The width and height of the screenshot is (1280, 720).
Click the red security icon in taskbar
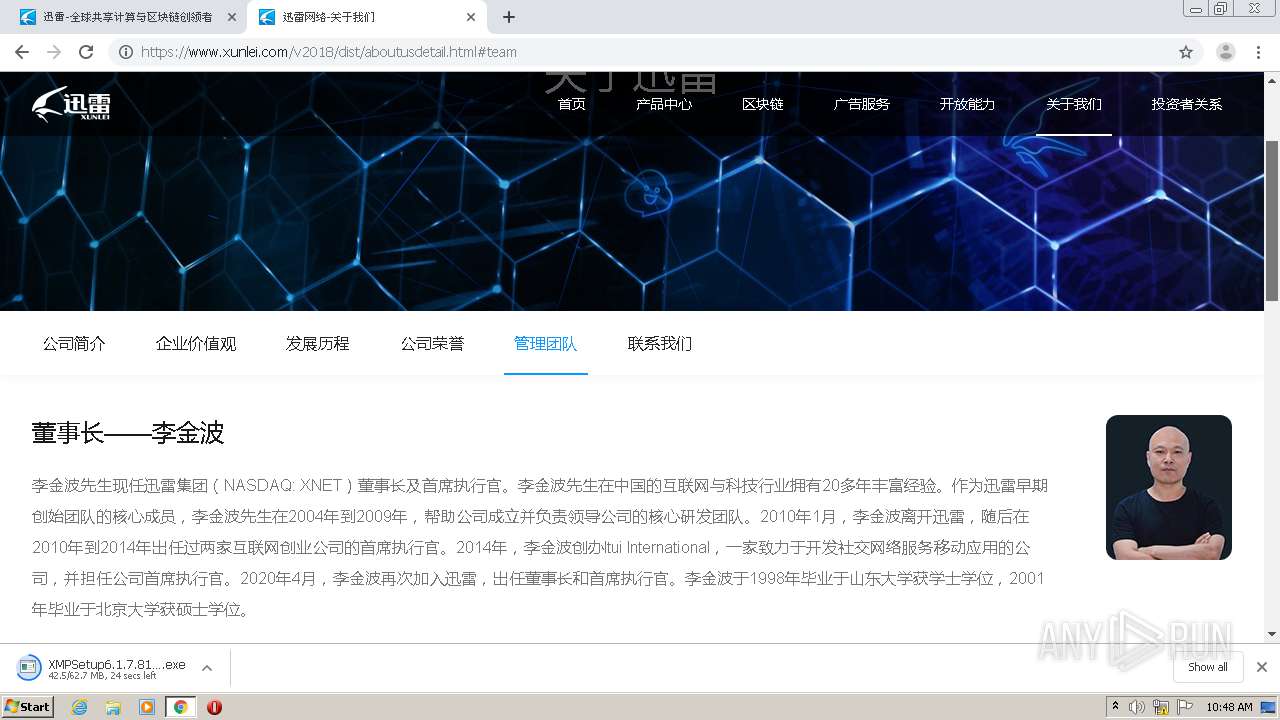tap(214, 707)
